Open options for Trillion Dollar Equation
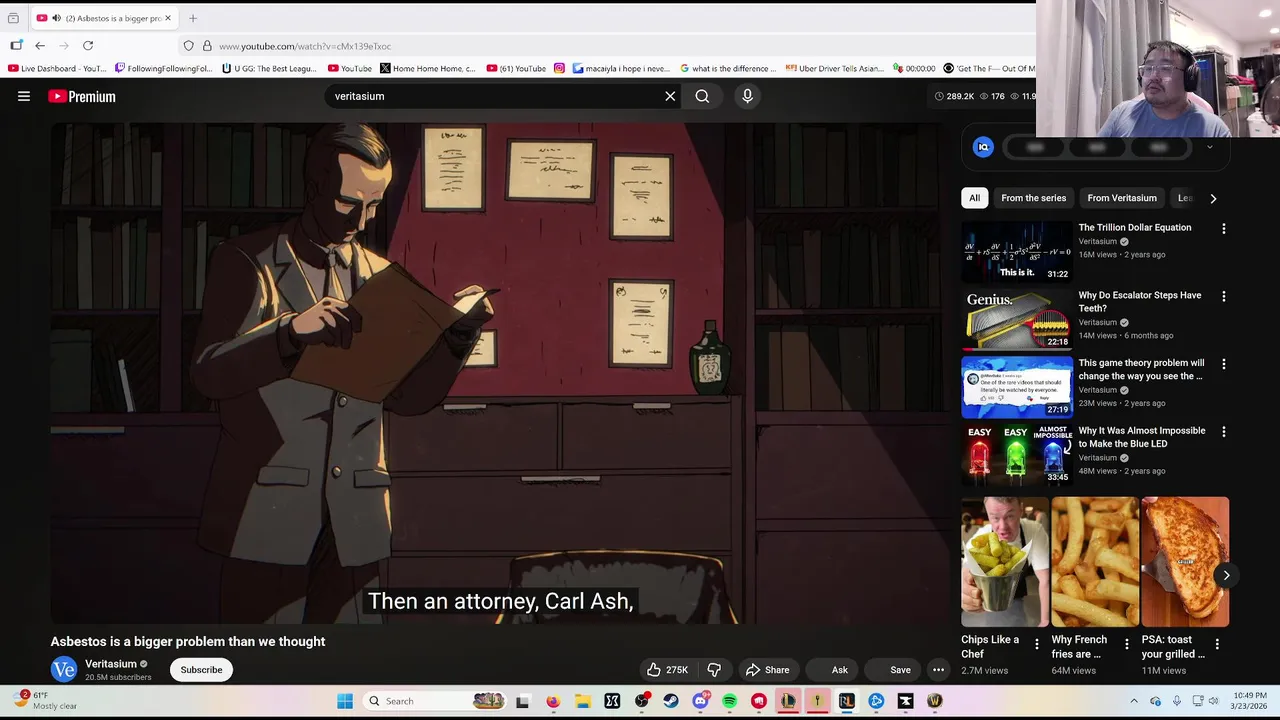Screen dimensions: 1280x720 (x=1223, y=229)
